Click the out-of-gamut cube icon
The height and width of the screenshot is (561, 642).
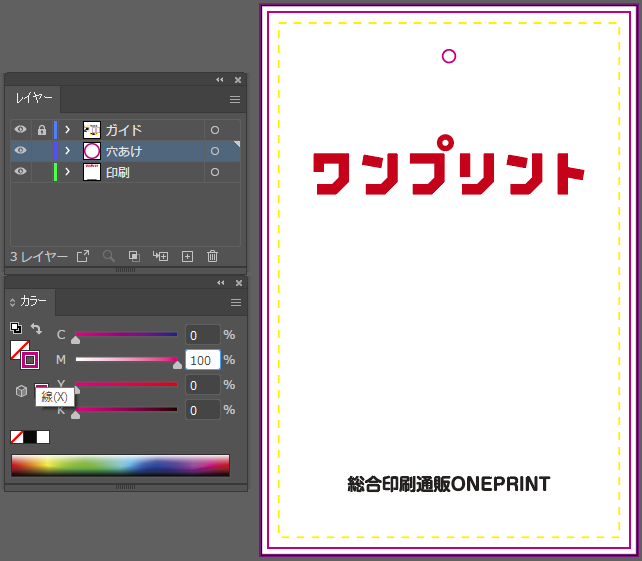point(20,391)
